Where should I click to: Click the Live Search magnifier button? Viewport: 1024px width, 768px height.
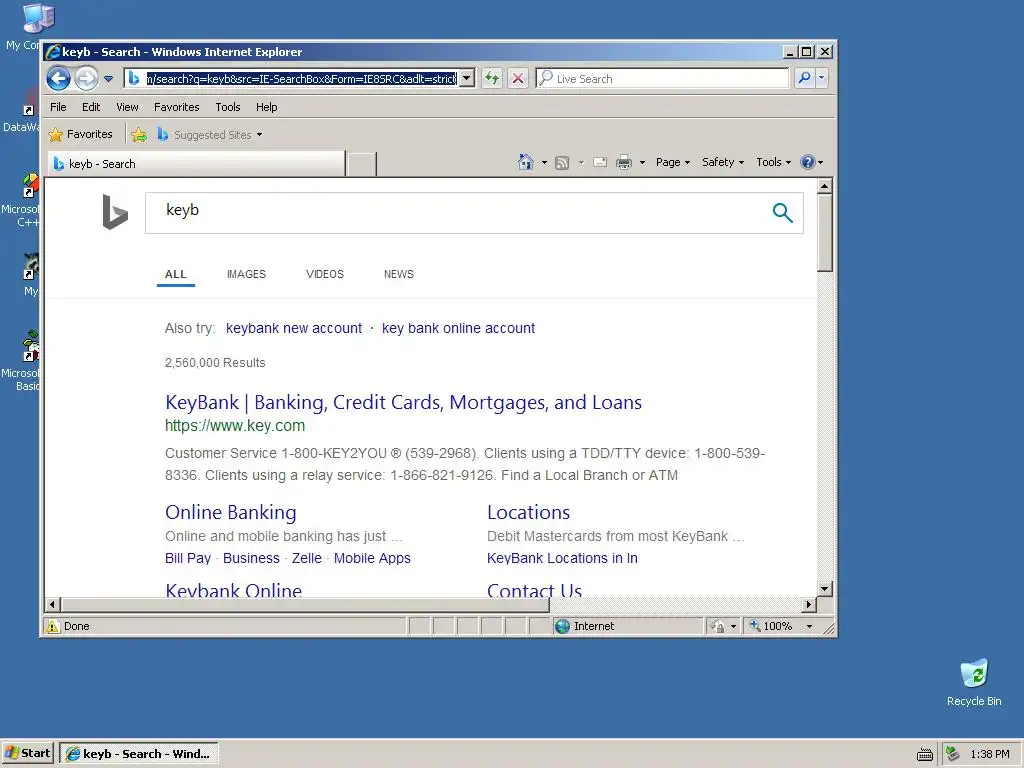click(805, 78)
